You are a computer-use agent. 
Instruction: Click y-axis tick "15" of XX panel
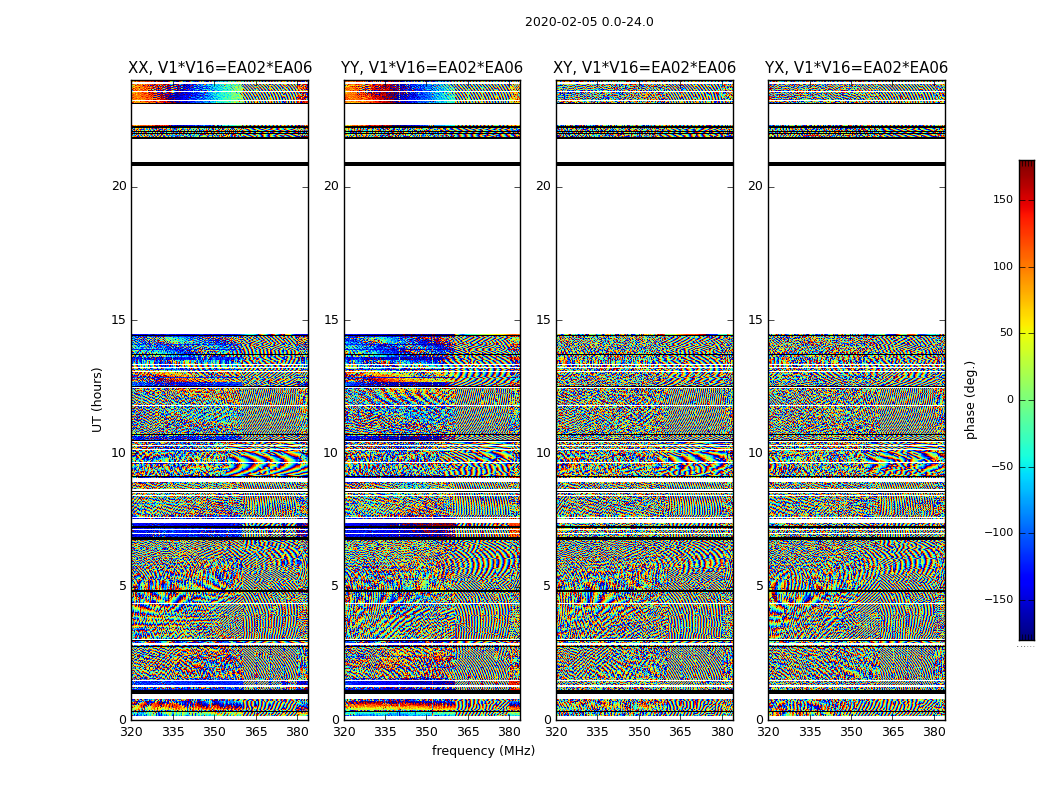119,320
